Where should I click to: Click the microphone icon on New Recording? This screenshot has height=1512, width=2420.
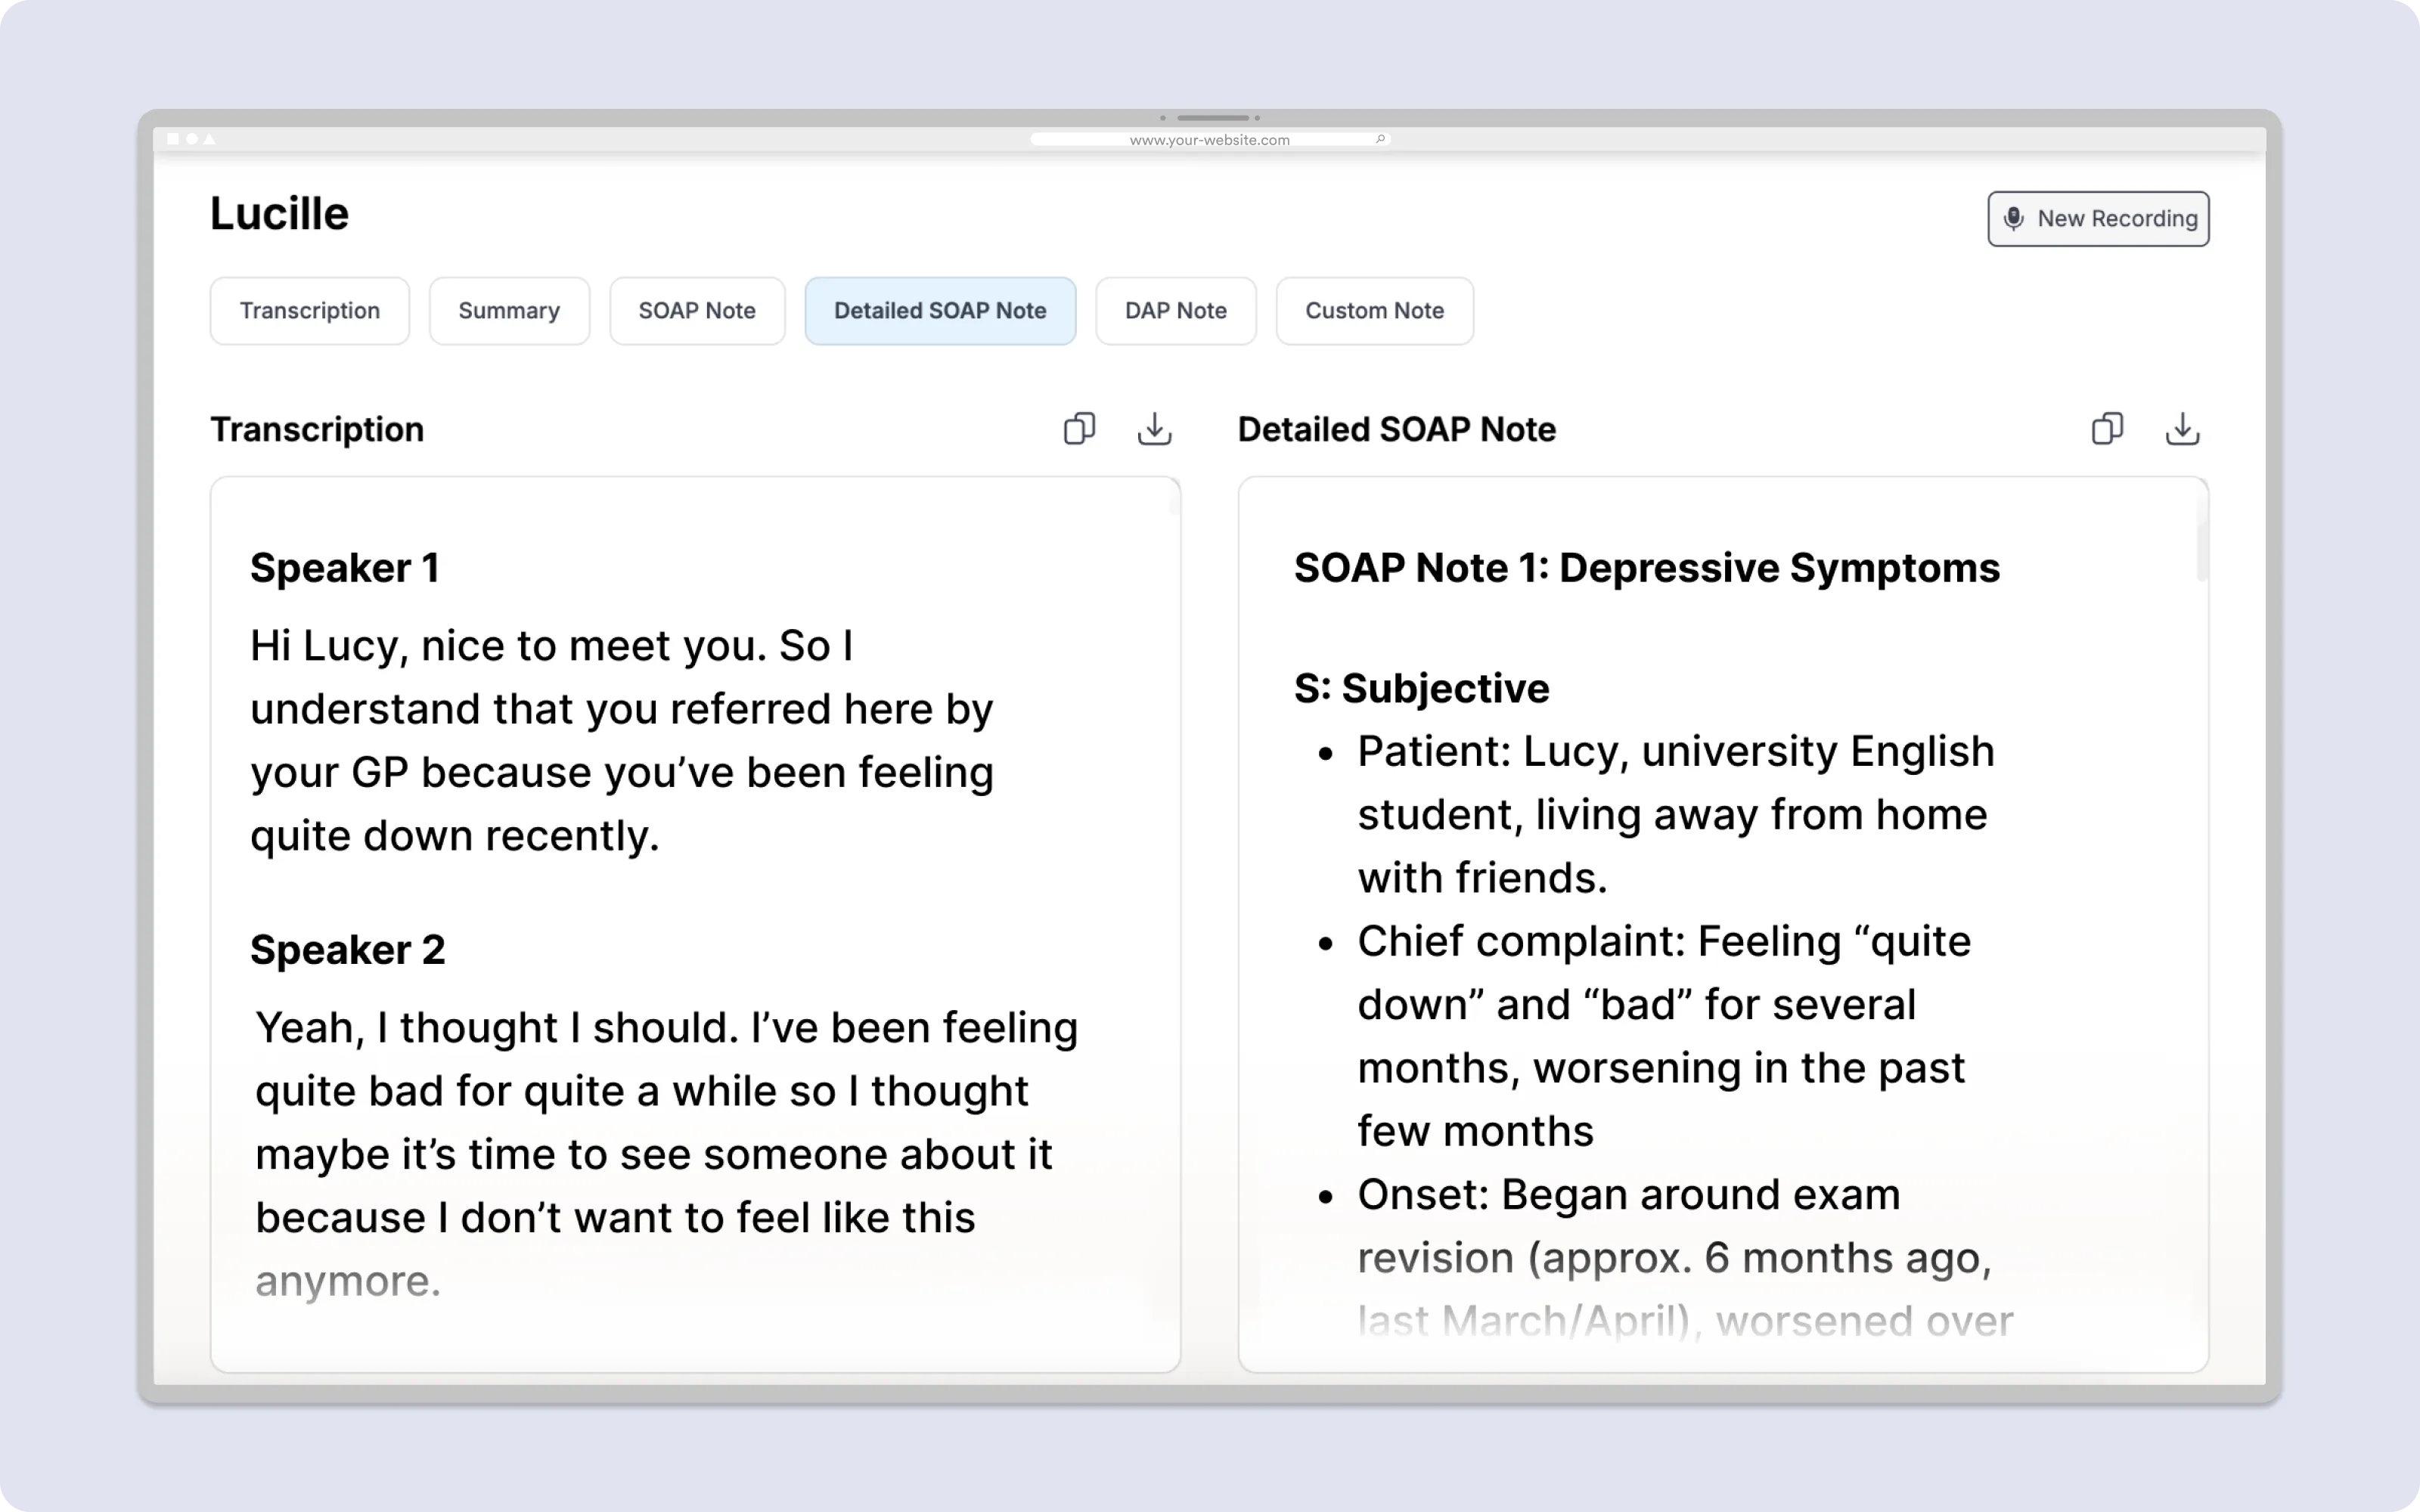(x=2014, y=218)
